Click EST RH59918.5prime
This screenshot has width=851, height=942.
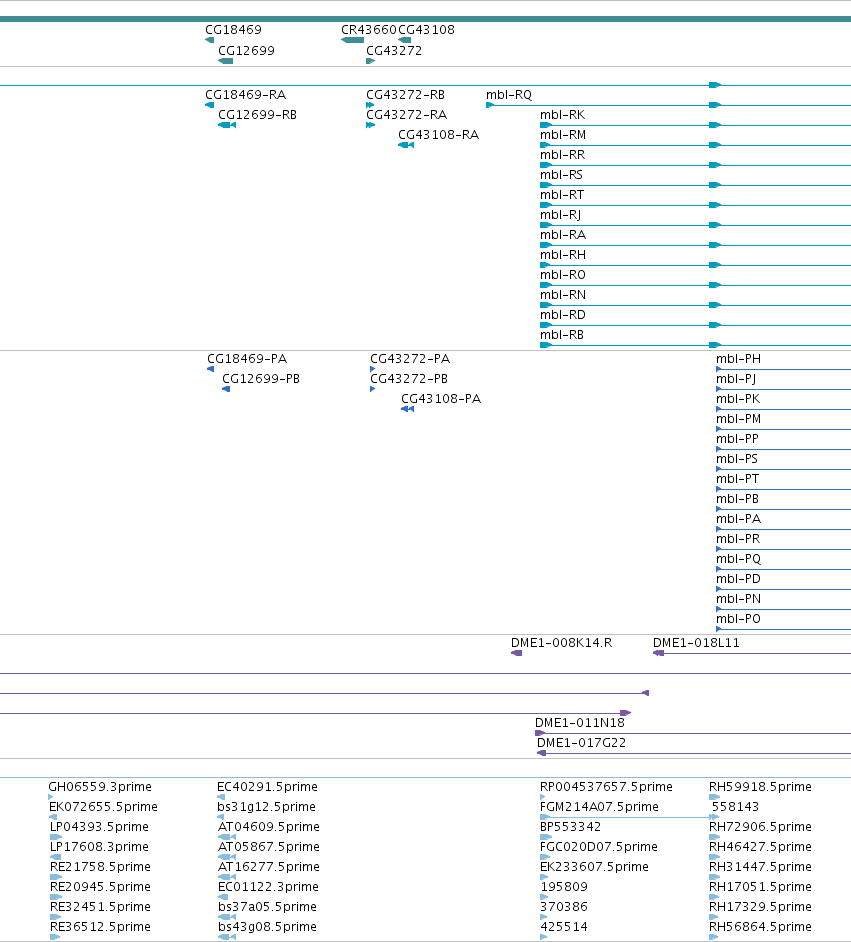click(760, 786)
